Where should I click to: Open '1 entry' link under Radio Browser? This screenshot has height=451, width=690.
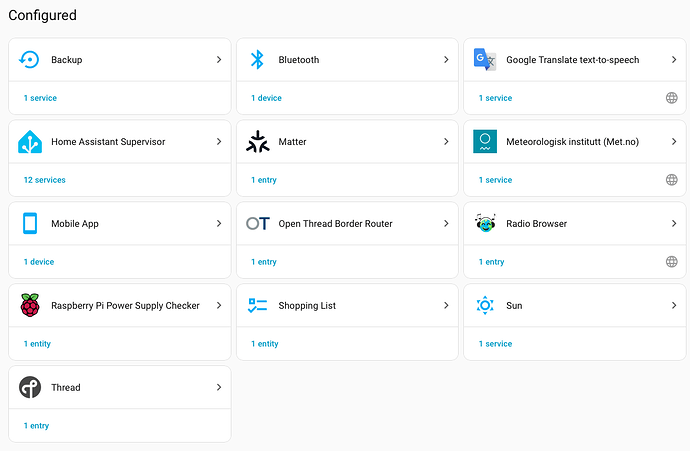[x=492, y=261]
